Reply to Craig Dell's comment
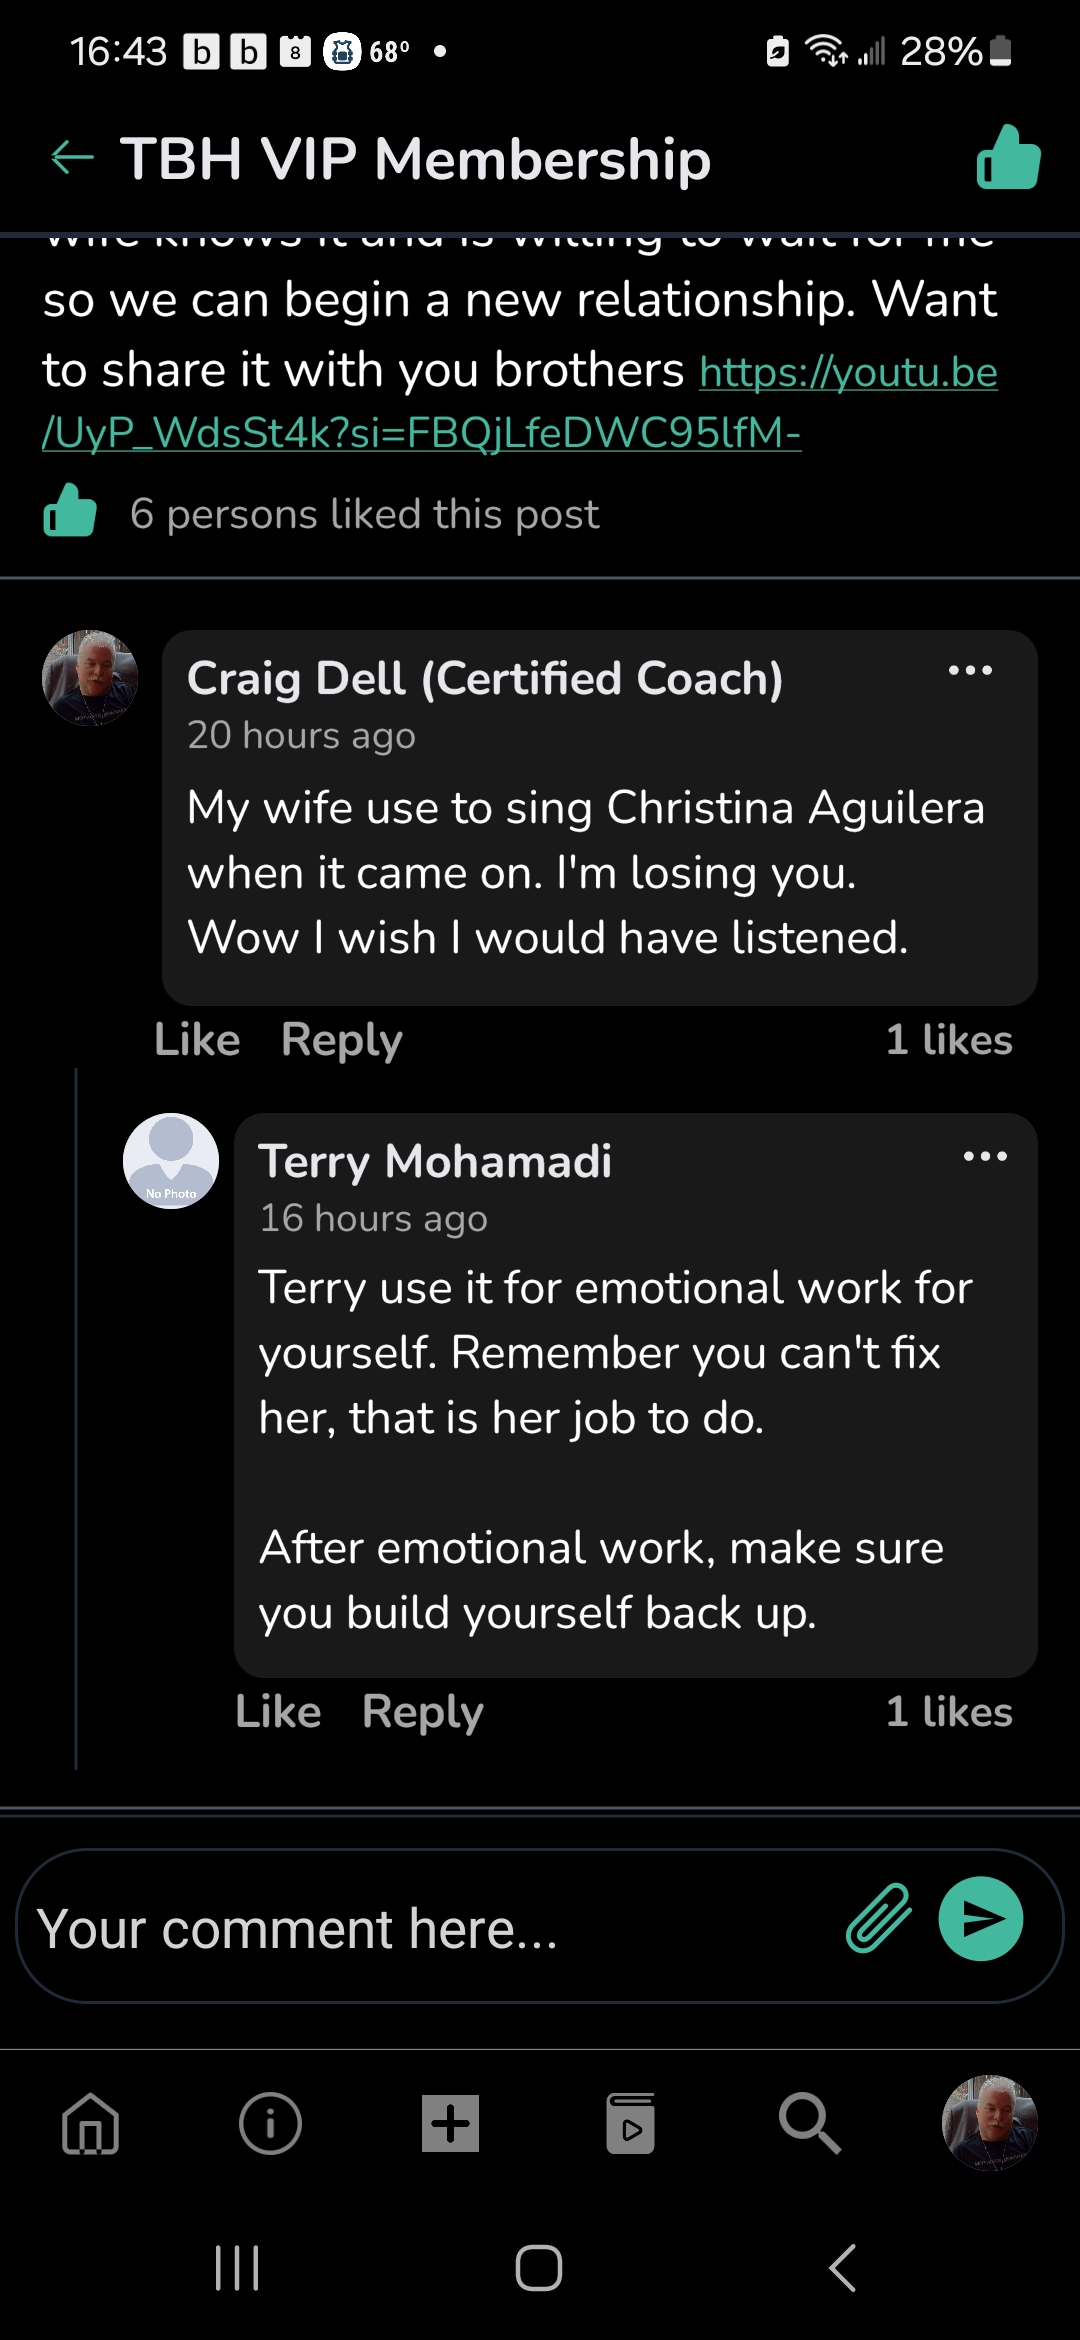1080x2340 pixels. pyautogui.click(x=342, y=1040)
